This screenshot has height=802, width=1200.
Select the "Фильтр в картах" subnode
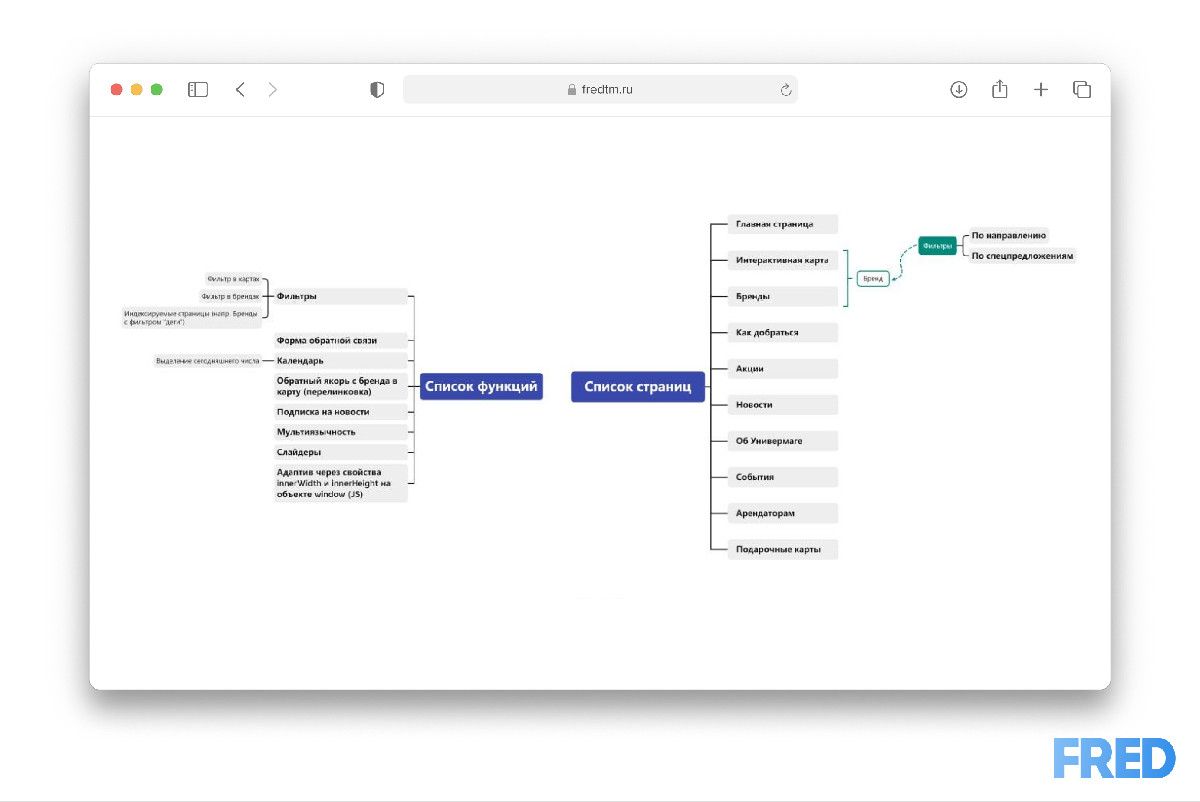click(232, 279)
